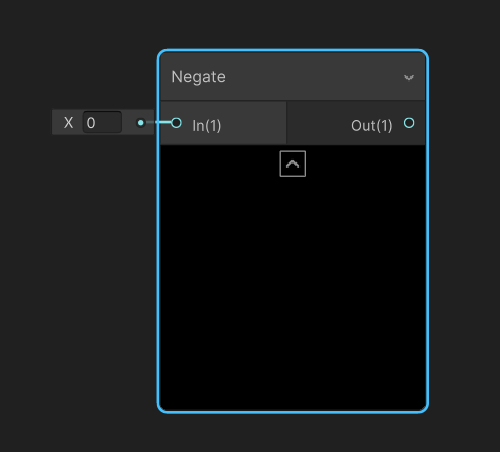This screenshot has width=500, height=452.
Task: Click the black node preview area
Action: [x=293, y=277]
